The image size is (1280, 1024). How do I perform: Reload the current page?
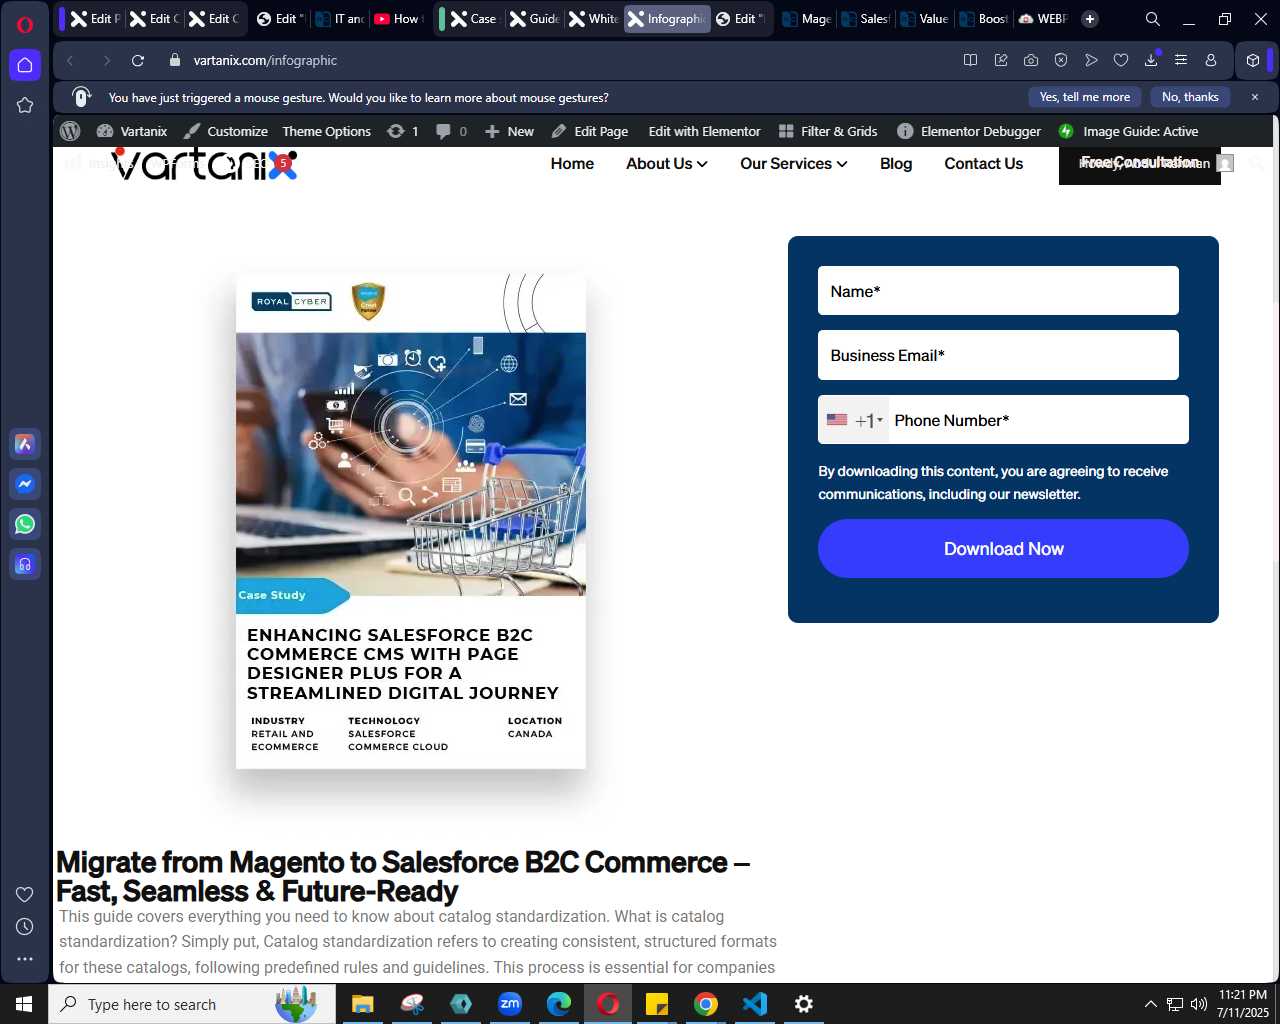[138, 61]
